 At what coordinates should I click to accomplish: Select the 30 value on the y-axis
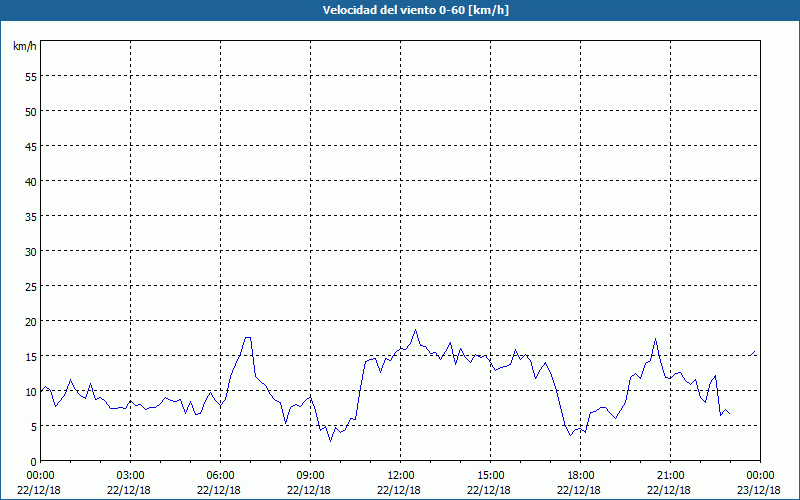(31, 252)
